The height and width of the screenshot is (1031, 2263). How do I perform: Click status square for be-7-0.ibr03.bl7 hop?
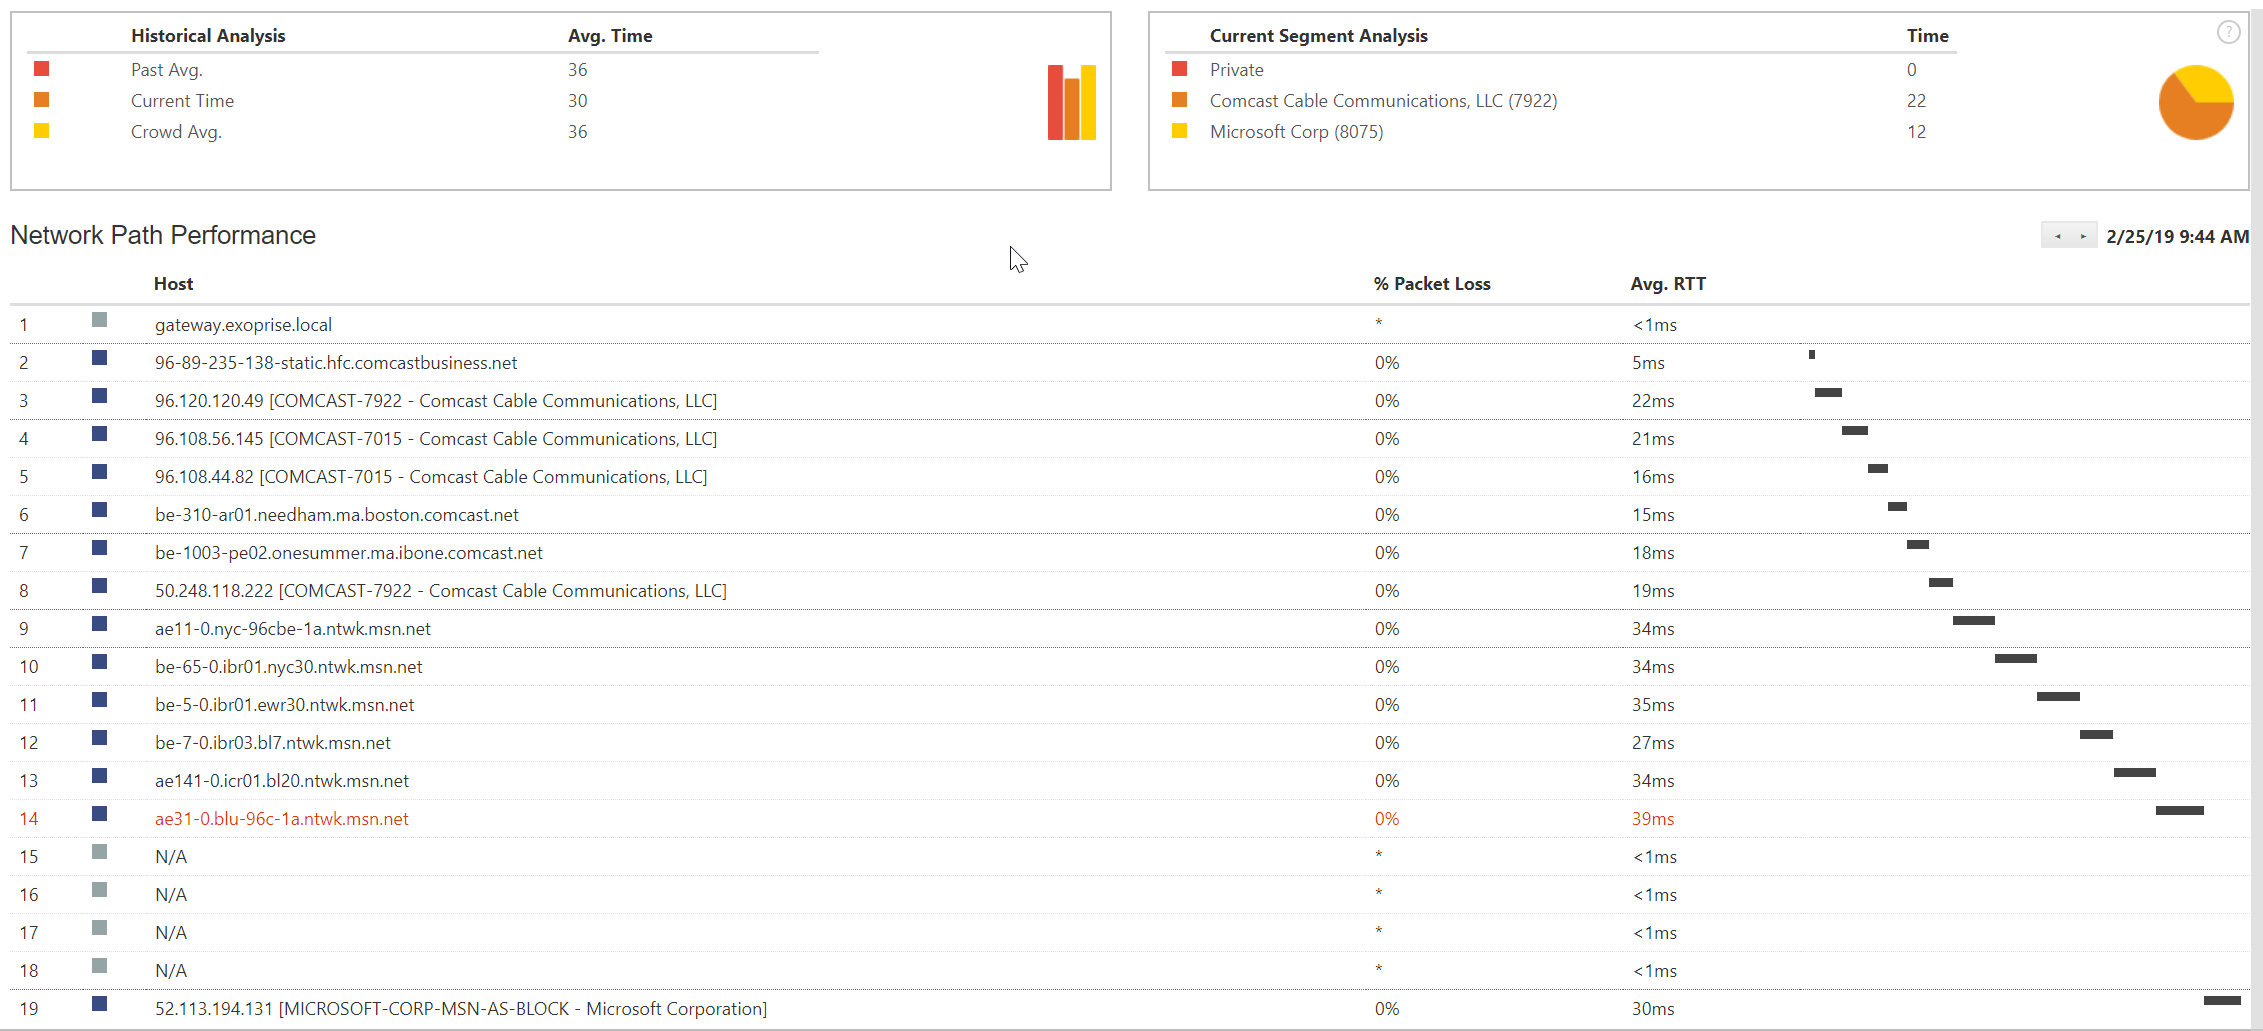[x=99, y=737]
